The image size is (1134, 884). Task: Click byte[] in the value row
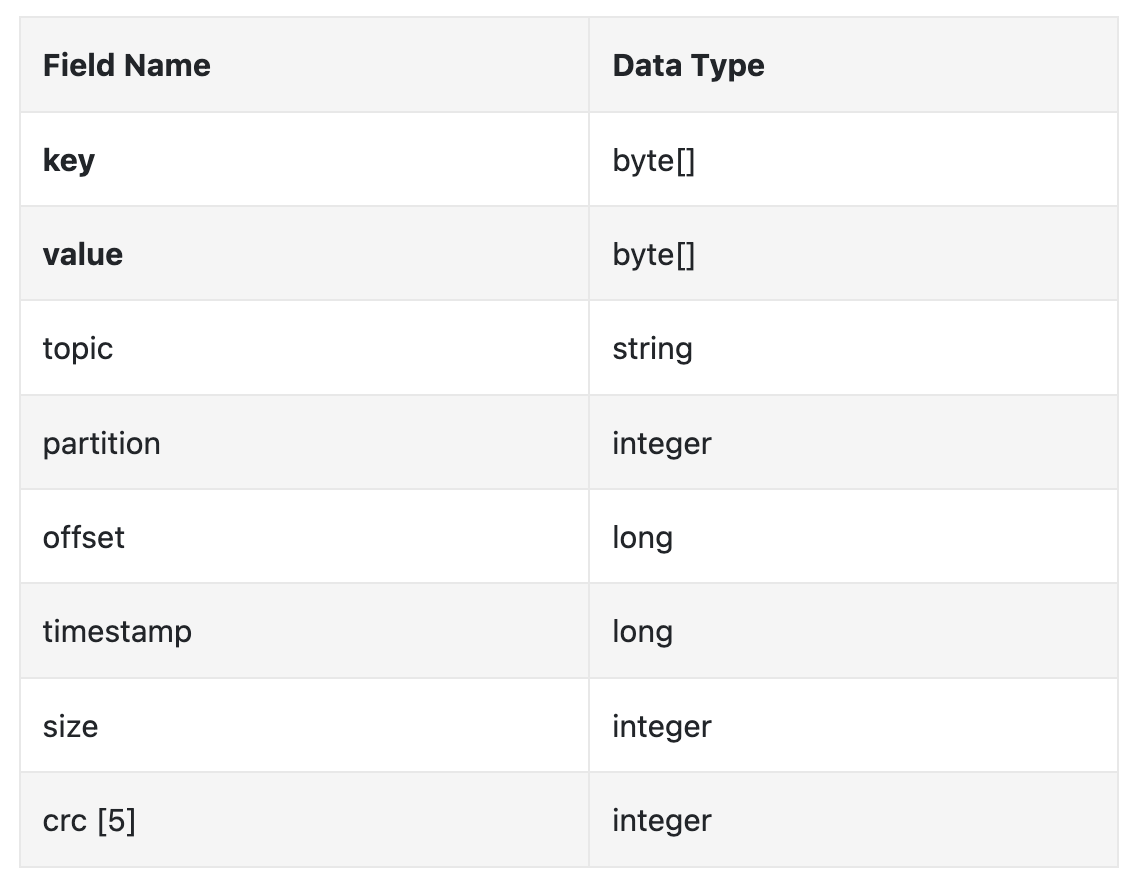click(653, 254)
